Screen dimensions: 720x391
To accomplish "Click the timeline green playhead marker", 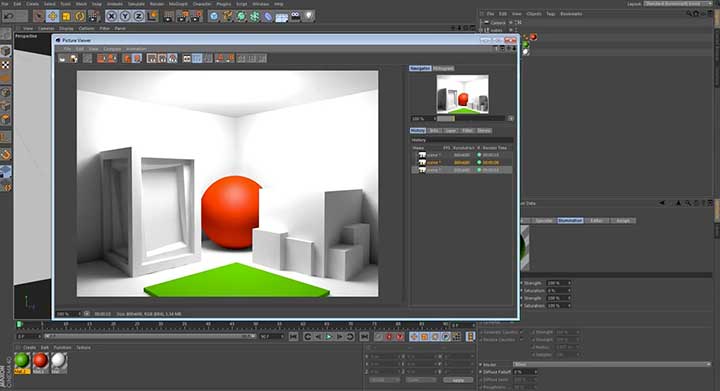I will coord(19,324).
